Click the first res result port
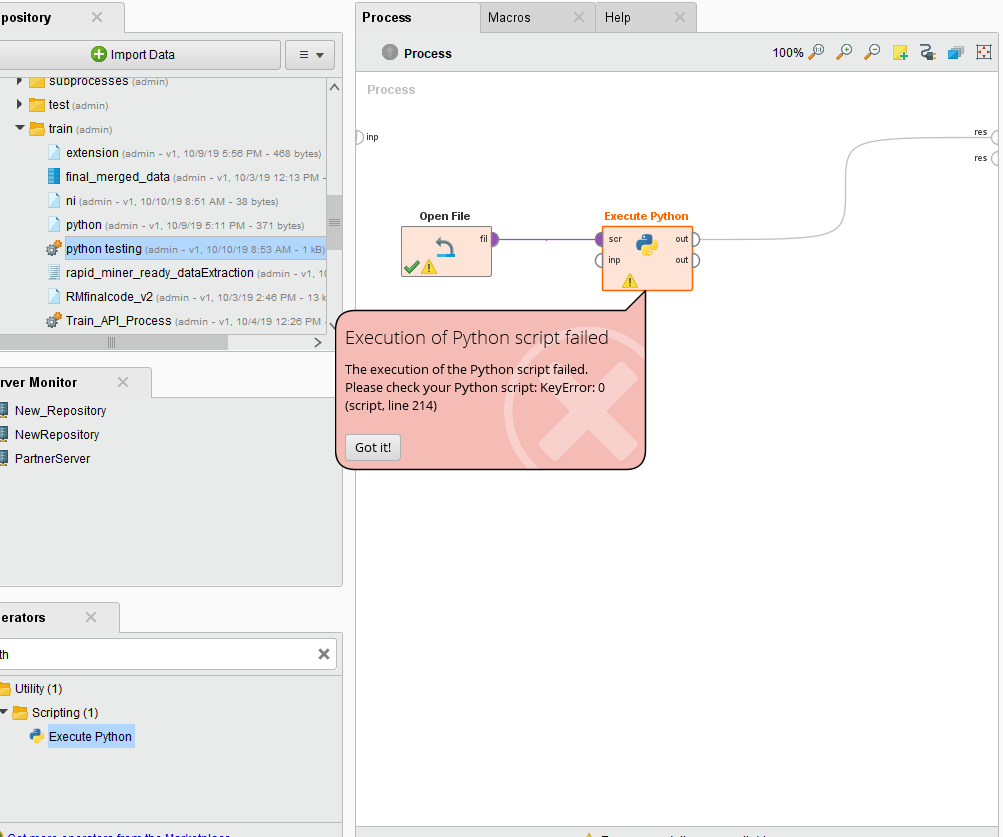The height and width of the screenshot is (837, 1003). (995, 136)
